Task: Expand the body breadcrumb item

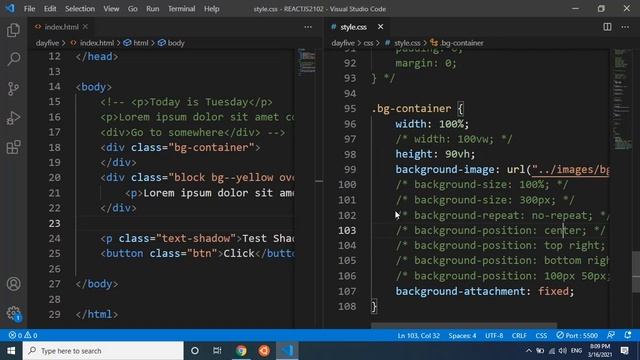Action: coord(171,43)
